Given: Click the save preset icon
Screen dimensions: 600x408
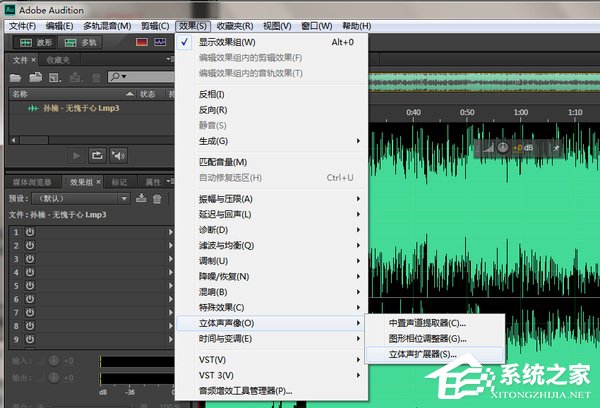Looking at the screenshot, I should pos(141,198).
